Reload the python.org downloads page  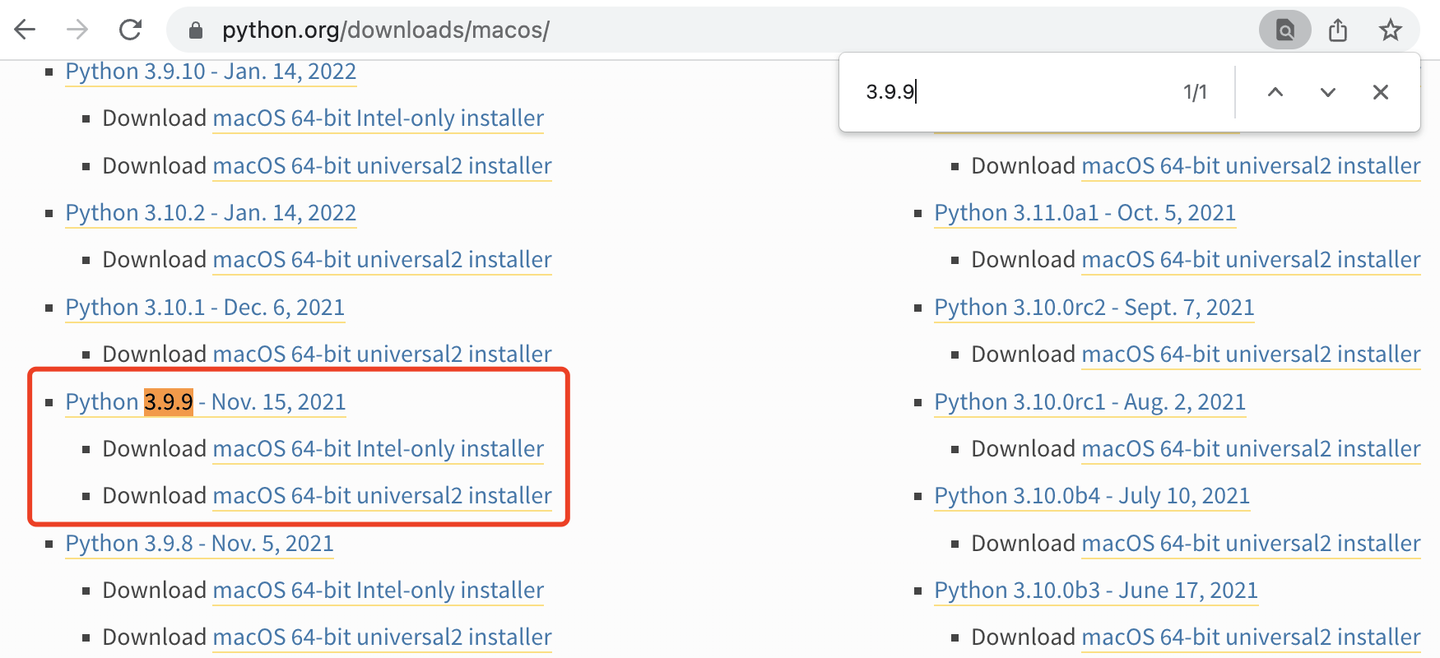130,29
